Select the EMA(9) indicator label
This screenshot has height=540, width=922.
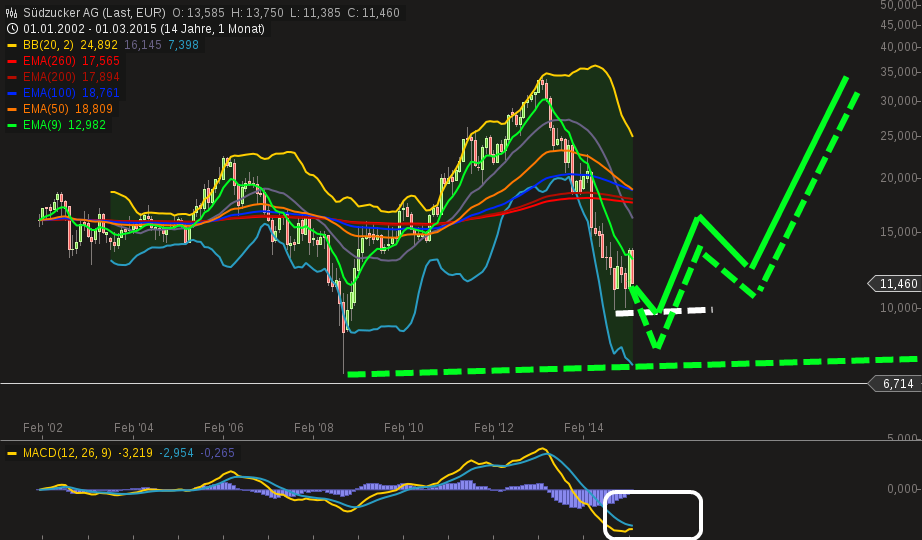[42, 125]
